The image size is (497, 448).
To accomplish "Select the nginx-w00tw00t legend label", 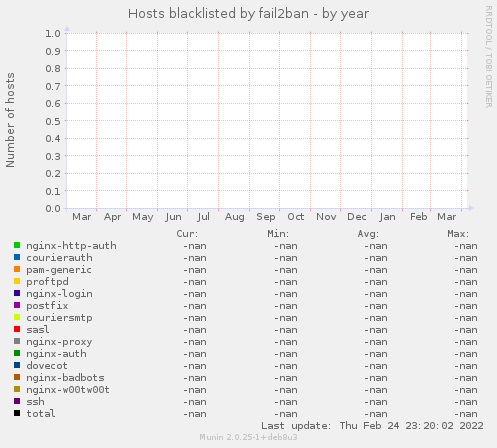I will 68,390.
